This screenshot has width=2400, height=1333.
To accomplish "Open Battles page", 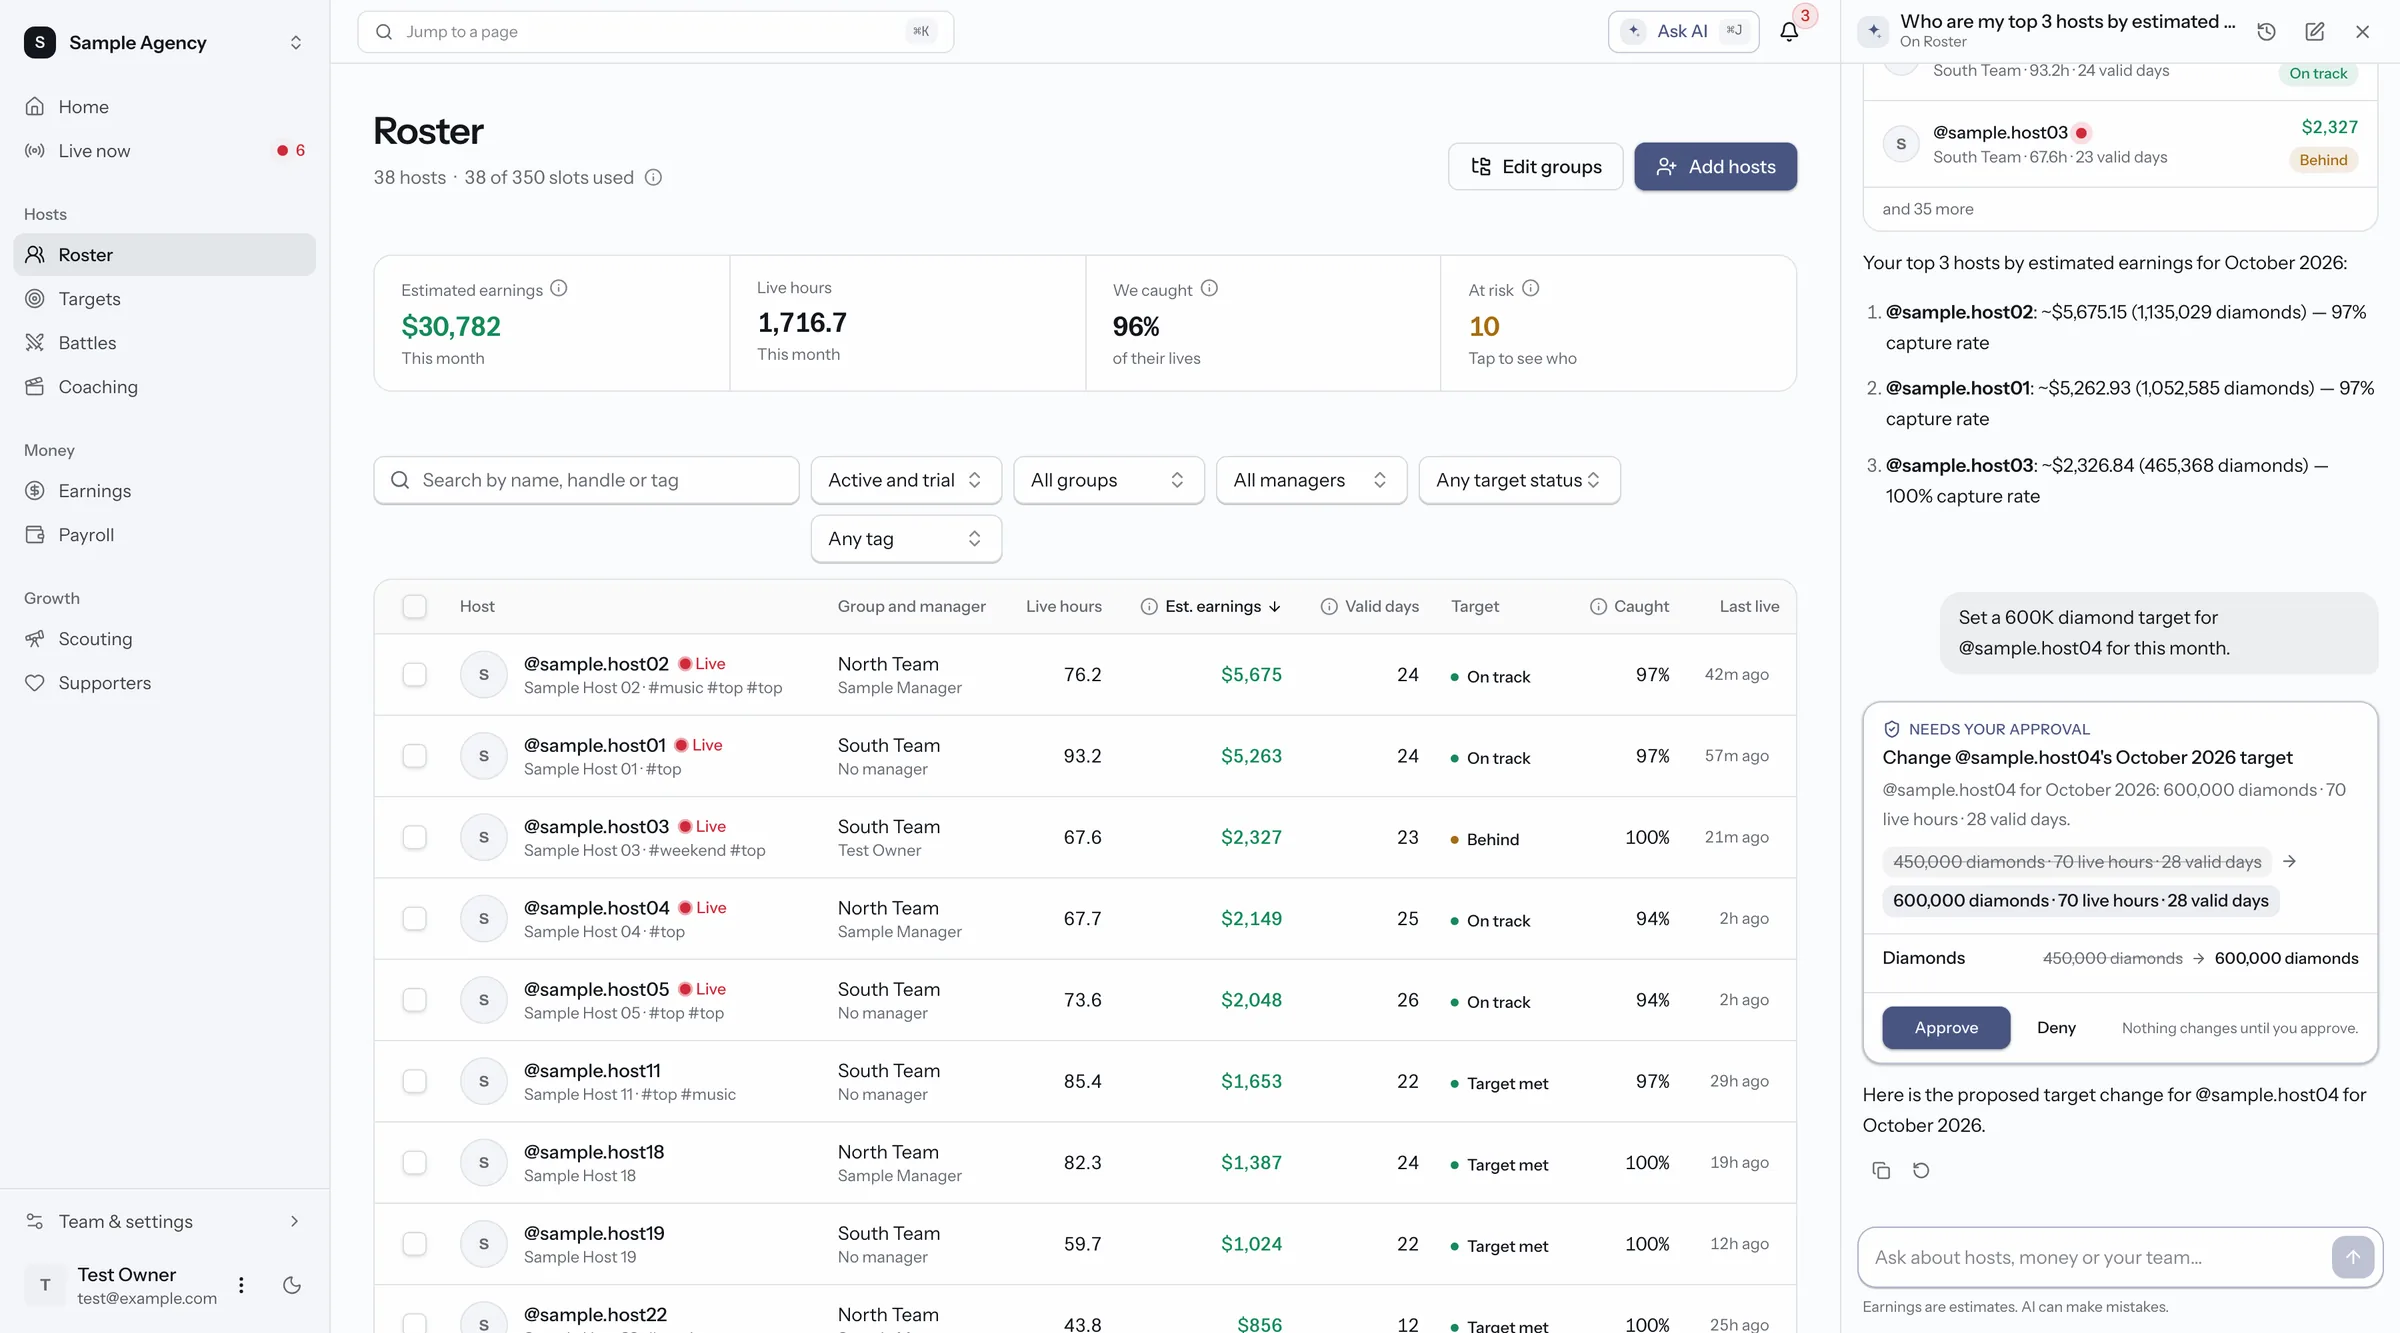I will coord(164,343).
